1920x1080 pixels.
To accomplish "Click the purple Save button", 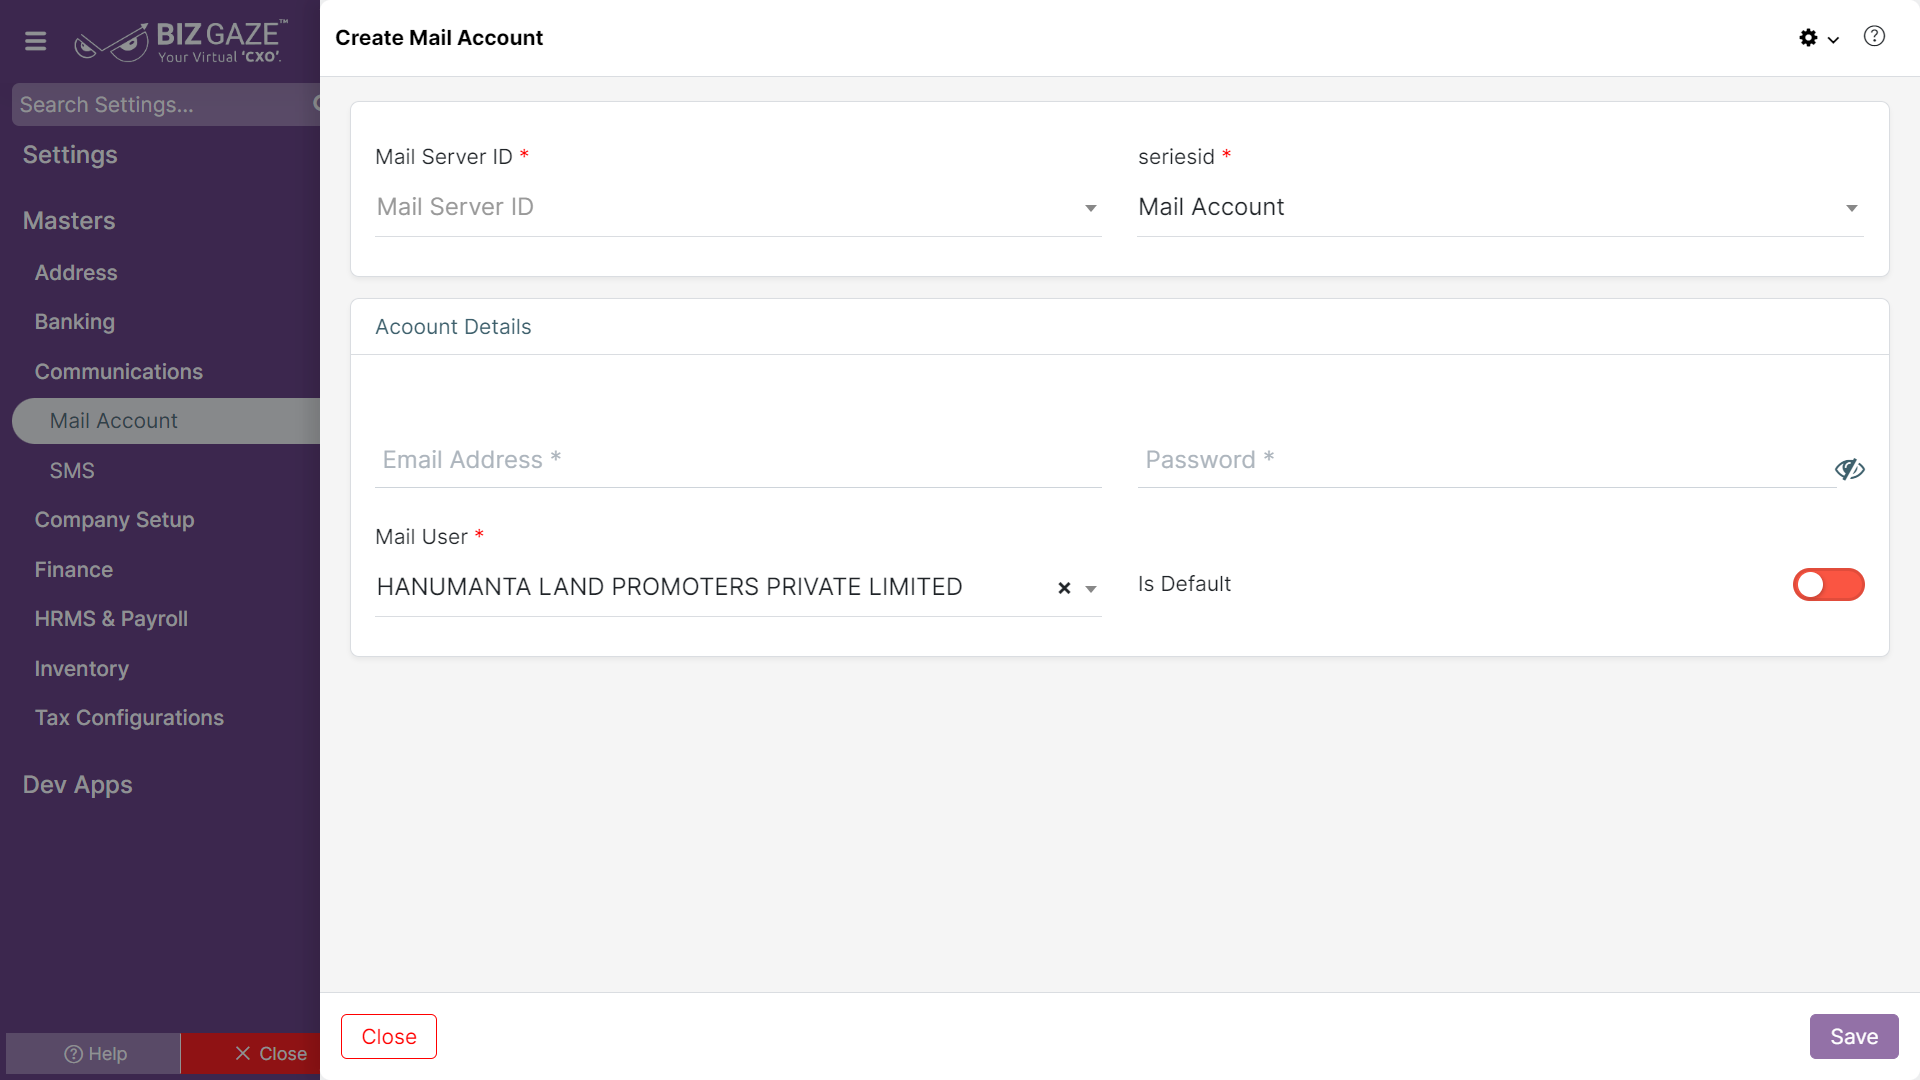I will pos(1854,1037).
